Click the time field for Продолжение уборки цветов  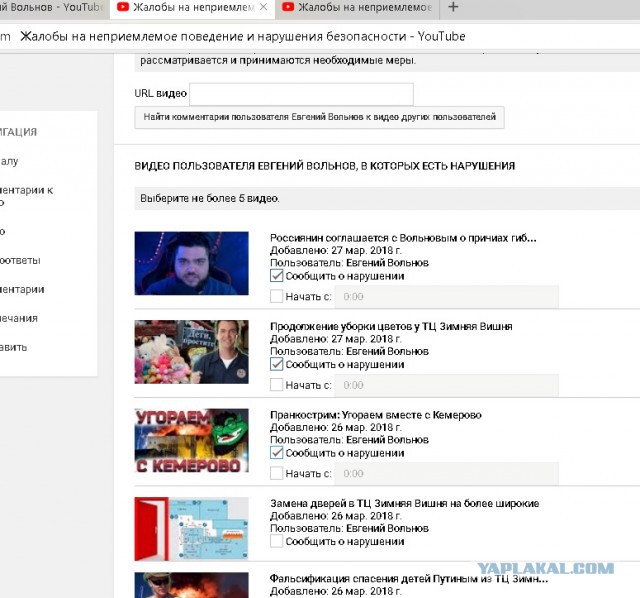[x=447, y=385]
